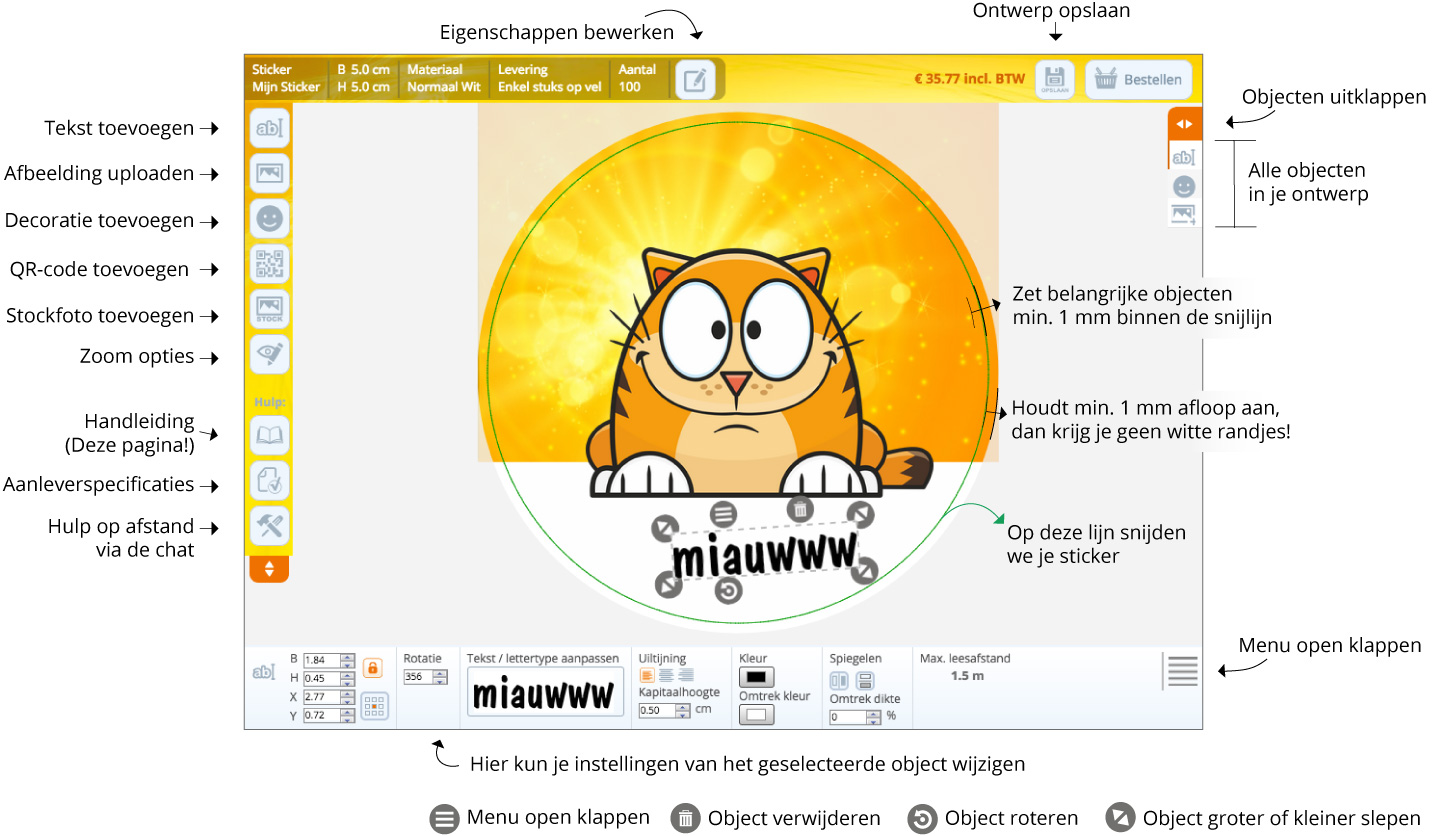The width and height of the screenshot is (1432, 836).
Task: Toggle horizontal mirroring under Spiegelen
Action: point(839,681)
